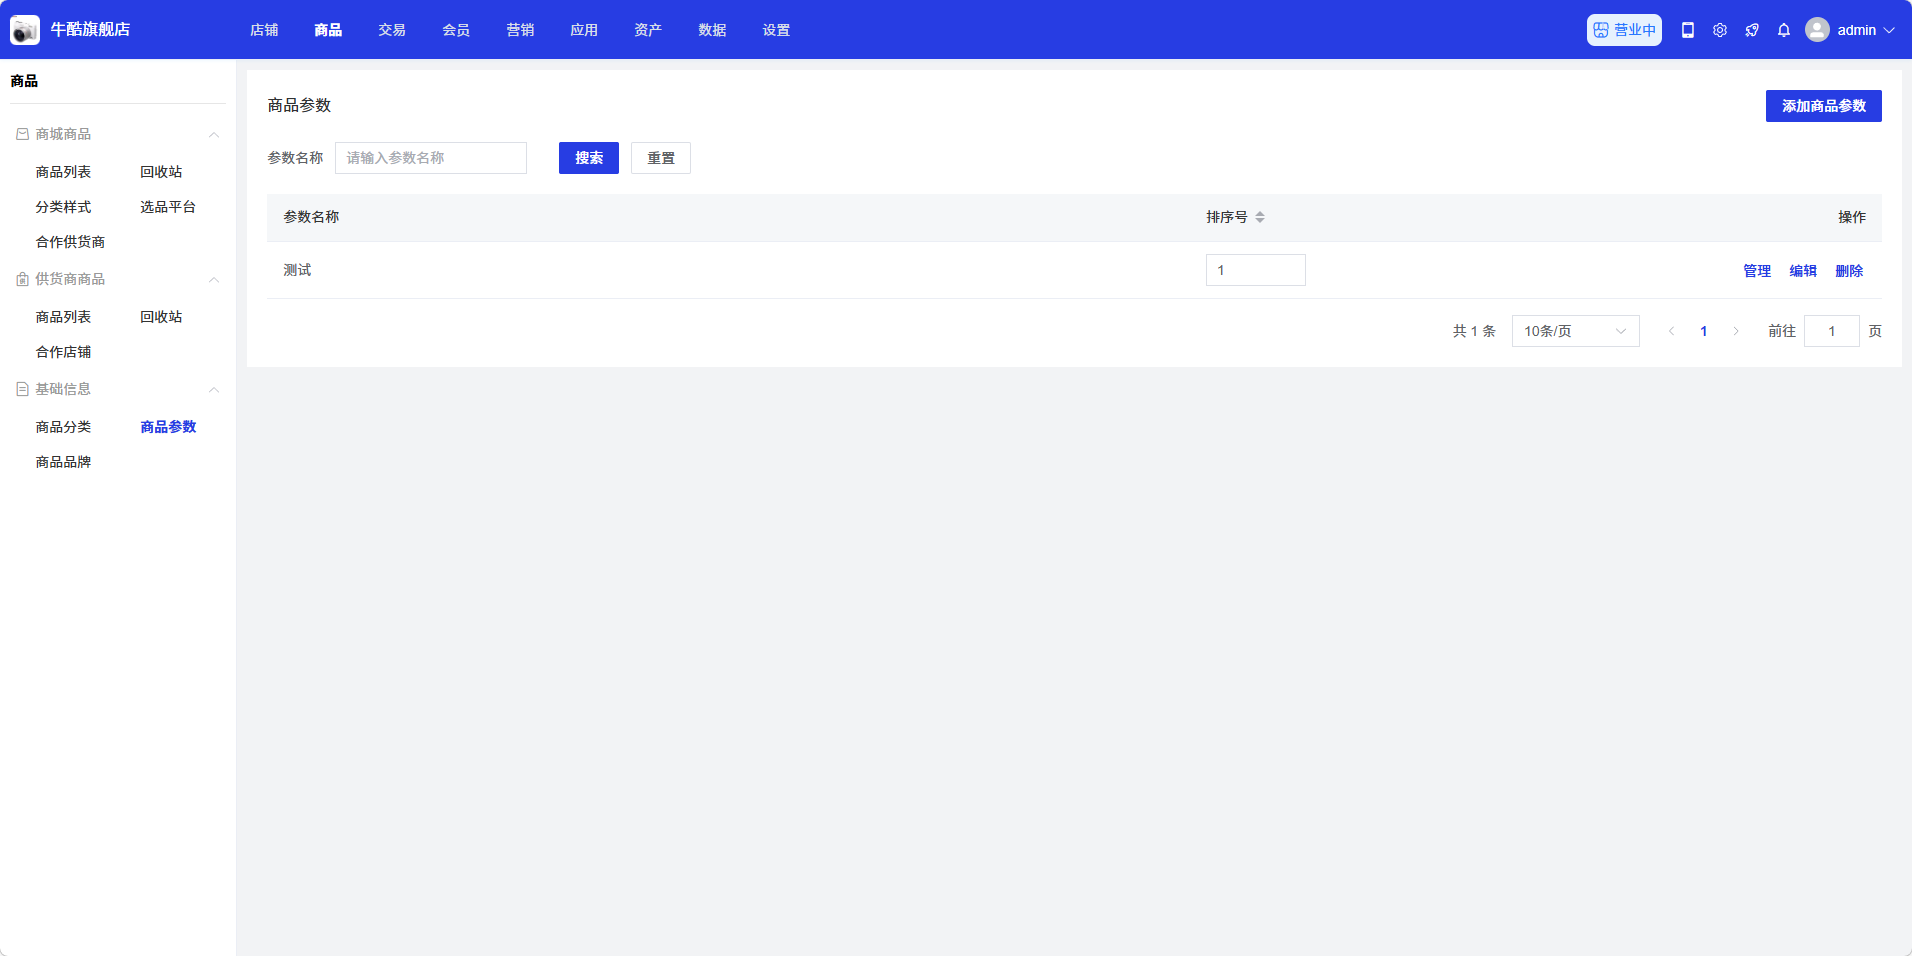Collapse the 供货商商品 sidebar group
The height and width of the screenshot is (956, 1912).
coord(214,279)
